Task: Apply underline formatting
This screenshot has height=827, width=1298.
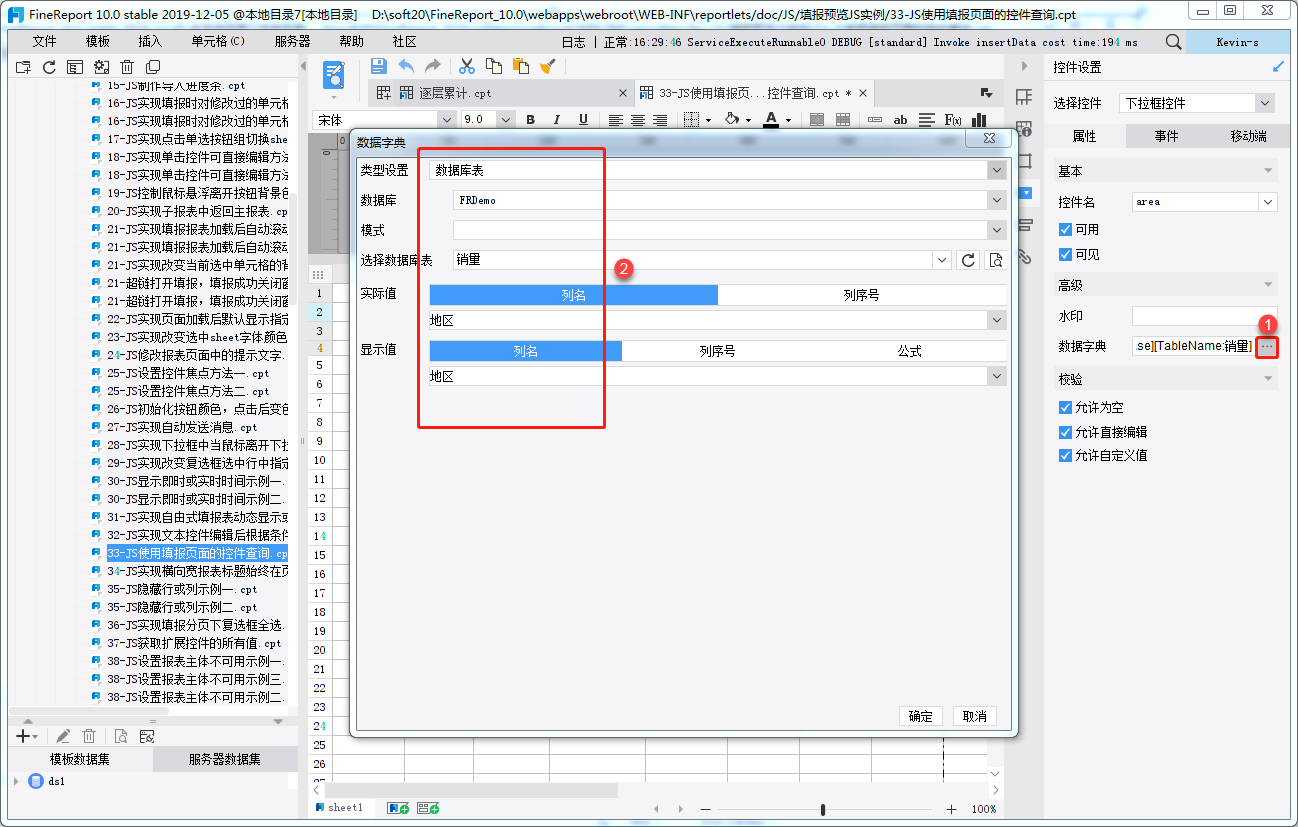Action: (583, 120)
